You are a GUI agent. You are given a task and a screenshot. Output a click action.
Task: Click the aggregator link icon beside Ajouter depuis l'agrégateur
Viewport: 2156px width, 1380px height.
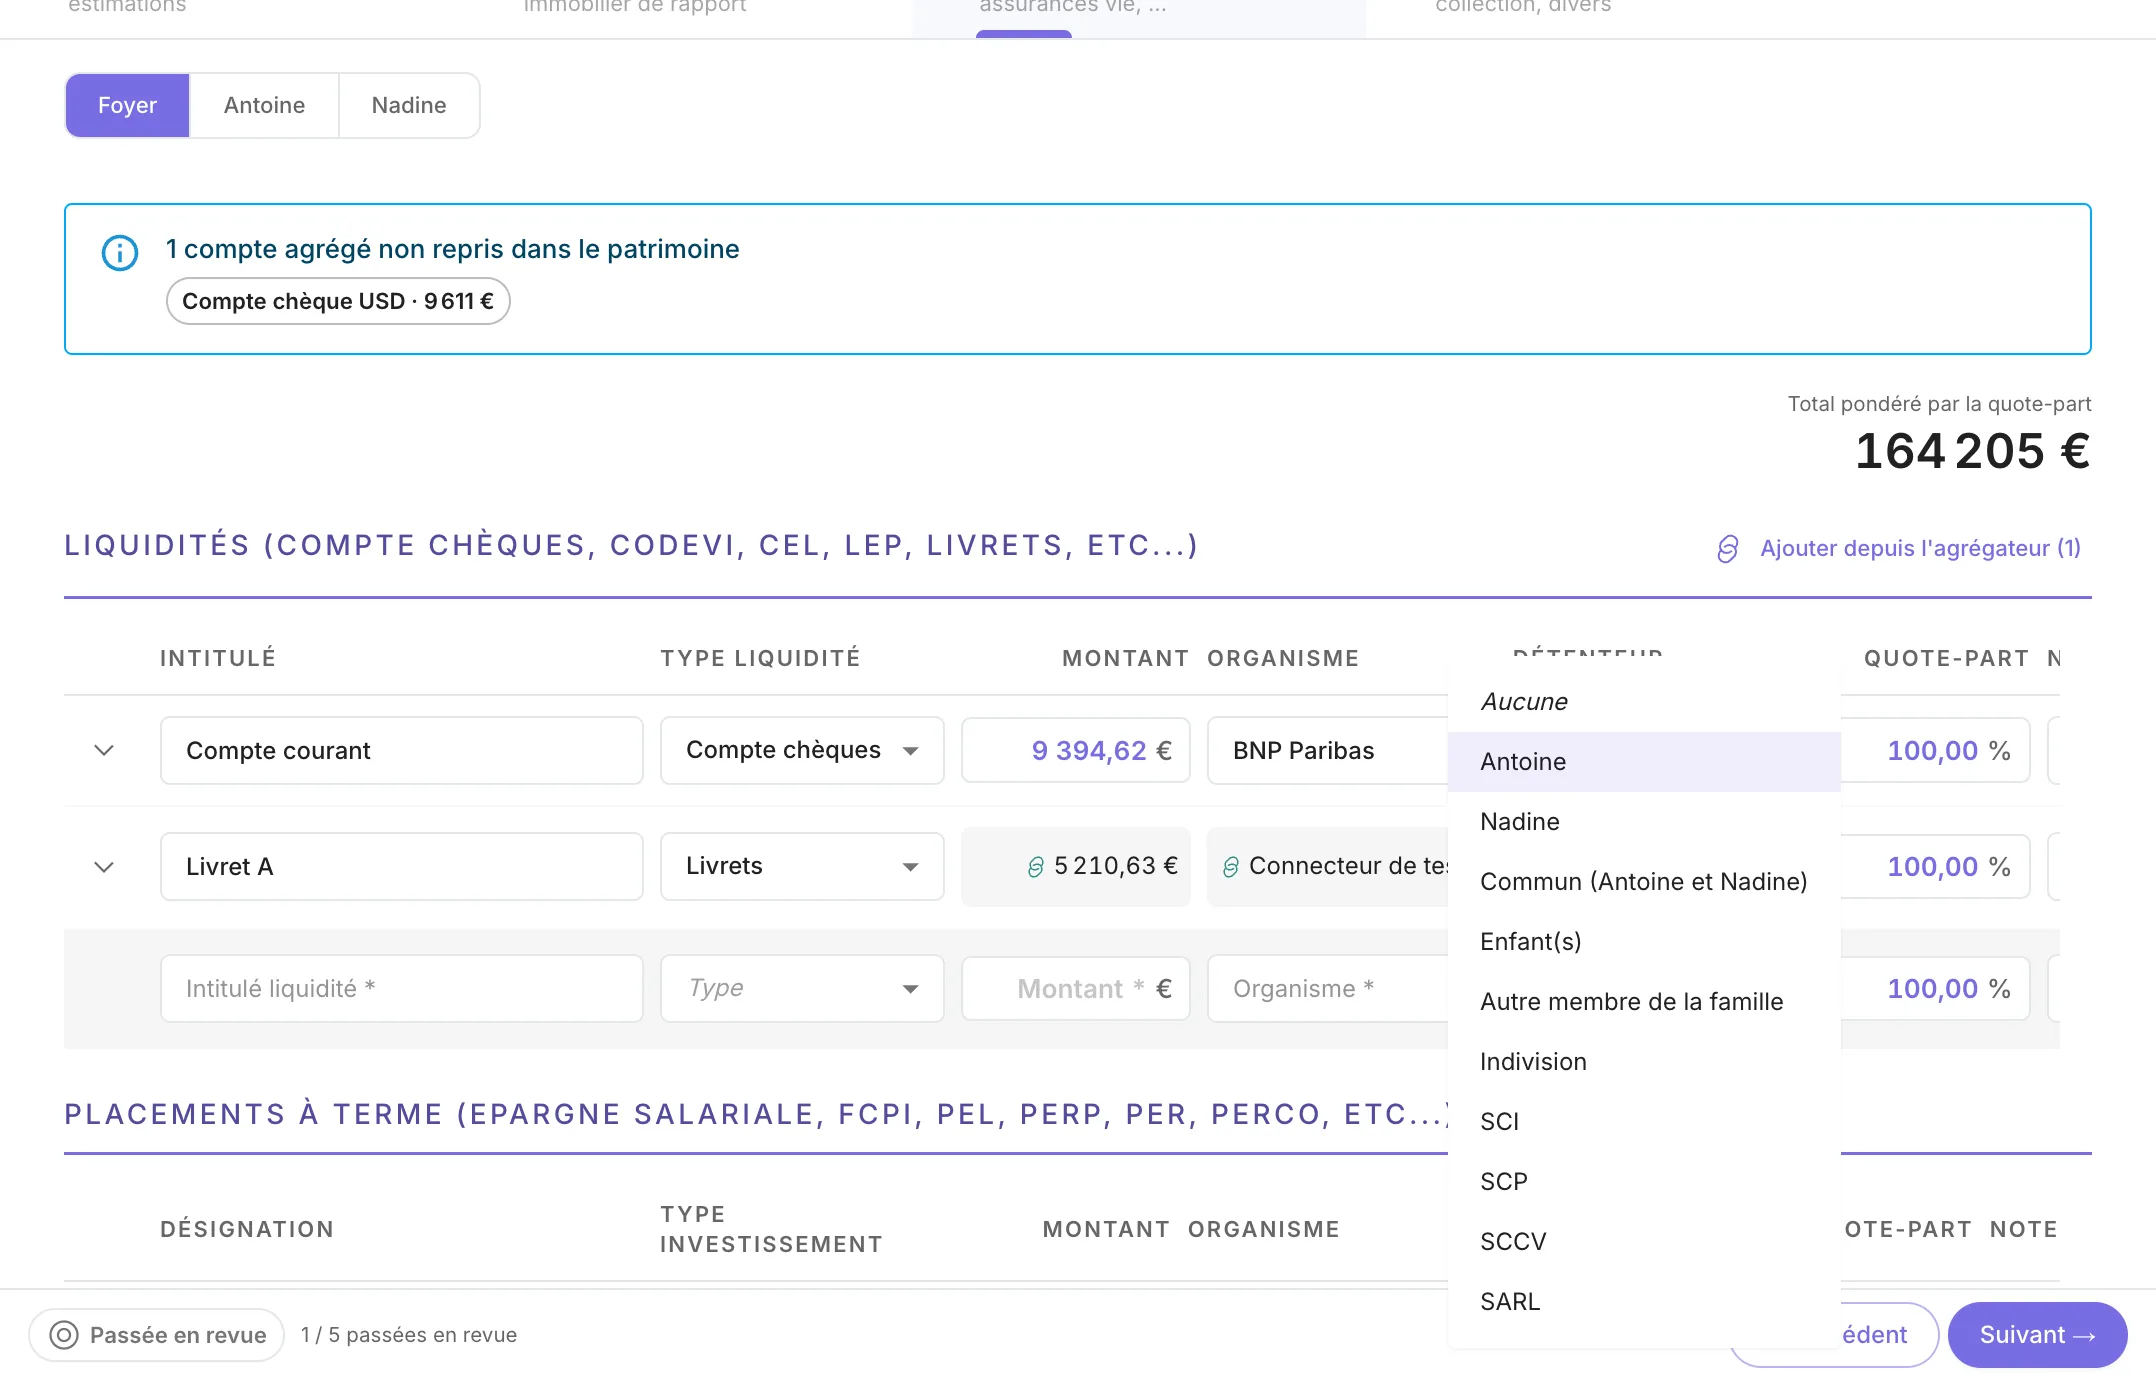coord(1728,549)
